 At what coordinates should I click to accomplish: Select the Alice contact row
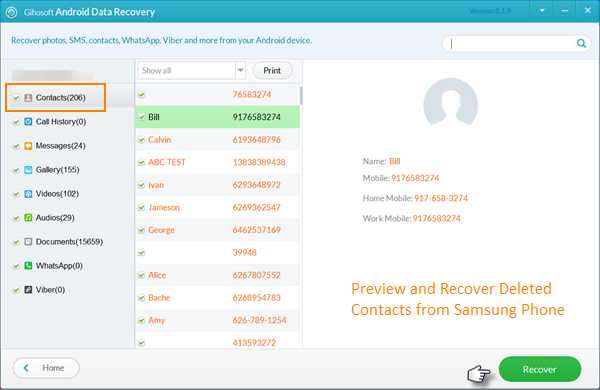(x=218, y=275)
